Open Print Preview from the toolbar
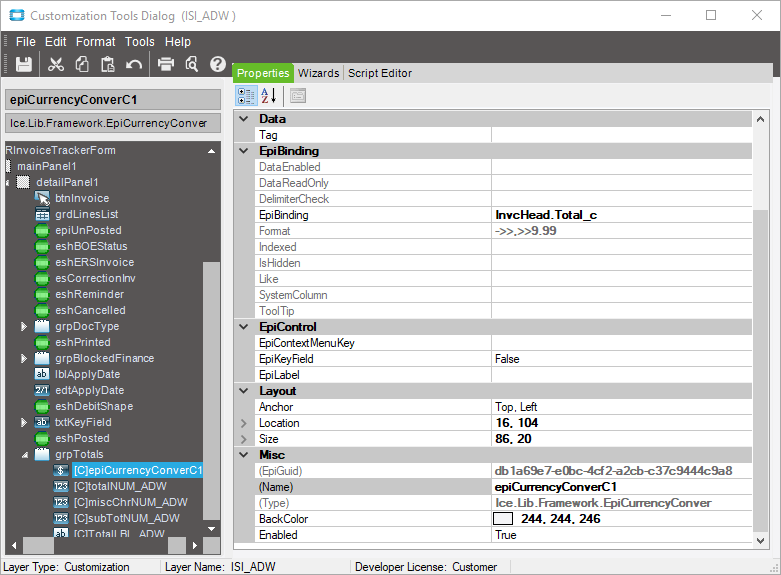 [x=191, y=64]
